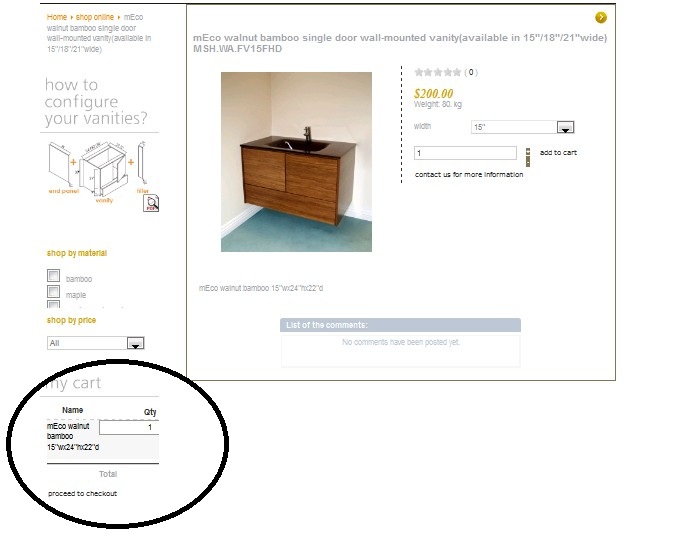Open the width dropdown showing 15"
681x539 pixels.
click(522, 127)
